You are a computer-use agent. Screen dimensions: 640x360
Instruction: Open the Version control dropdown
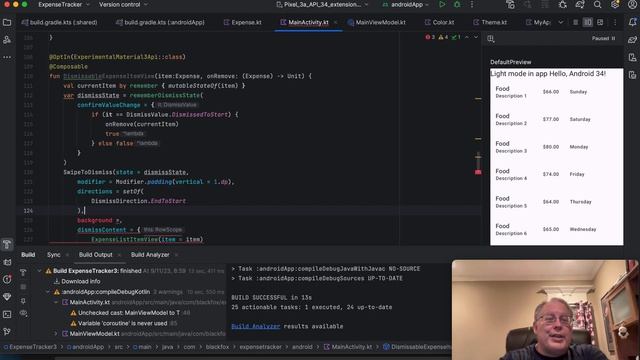[123, 4]
